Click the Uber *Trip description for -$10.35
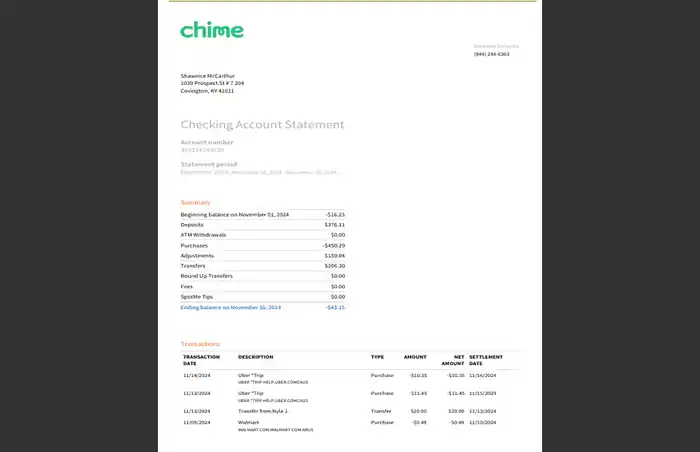The height and width of the screenshot is (452, 700). (x=251, y=376)
